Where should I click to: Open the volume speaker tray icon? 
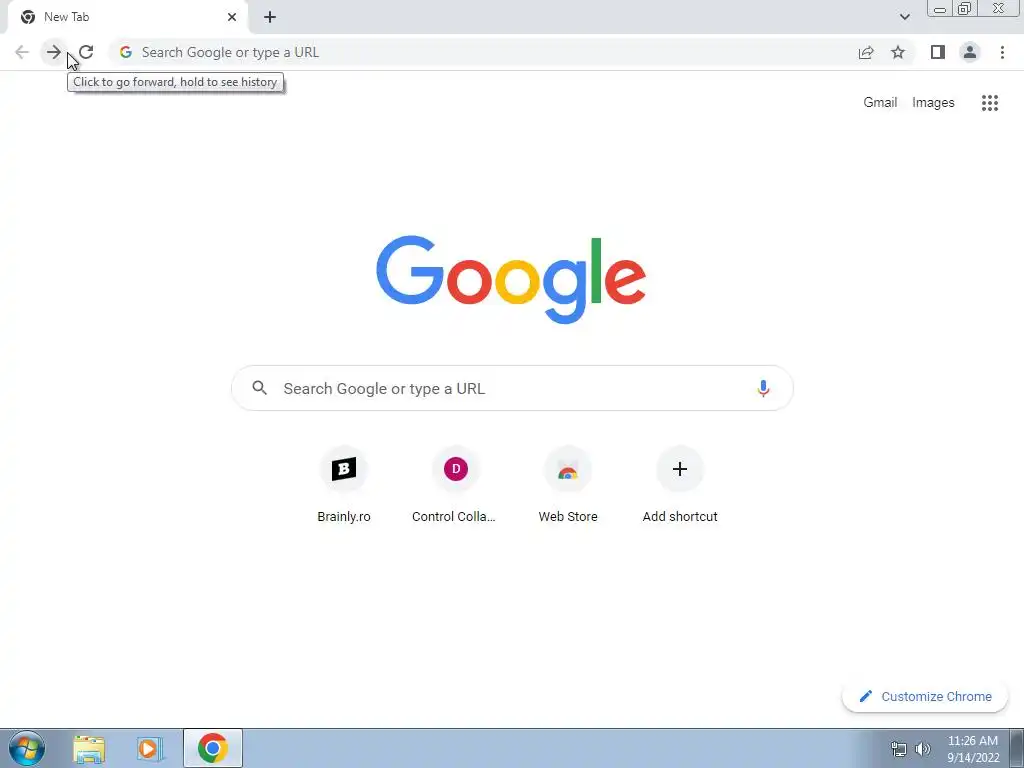[923, 749]
